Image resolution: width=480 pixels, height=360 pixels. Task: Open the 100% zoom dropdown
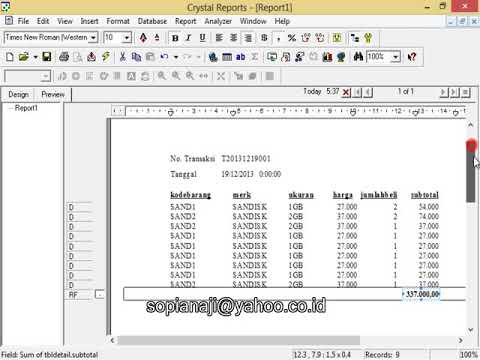click(395, 57)
